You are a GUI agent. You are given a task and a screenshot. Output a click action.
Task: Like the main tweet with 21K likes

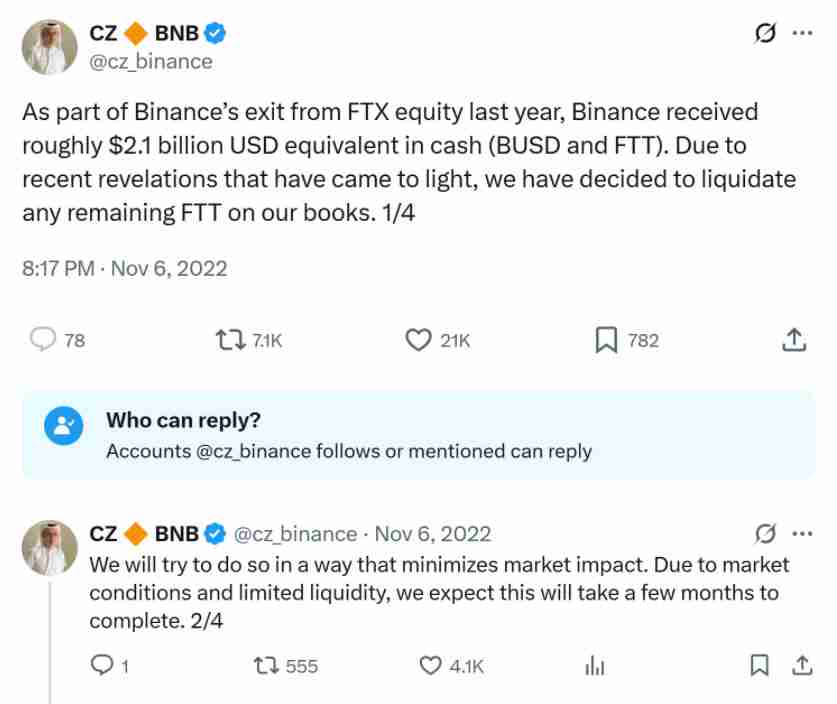[x=417, y=340]
